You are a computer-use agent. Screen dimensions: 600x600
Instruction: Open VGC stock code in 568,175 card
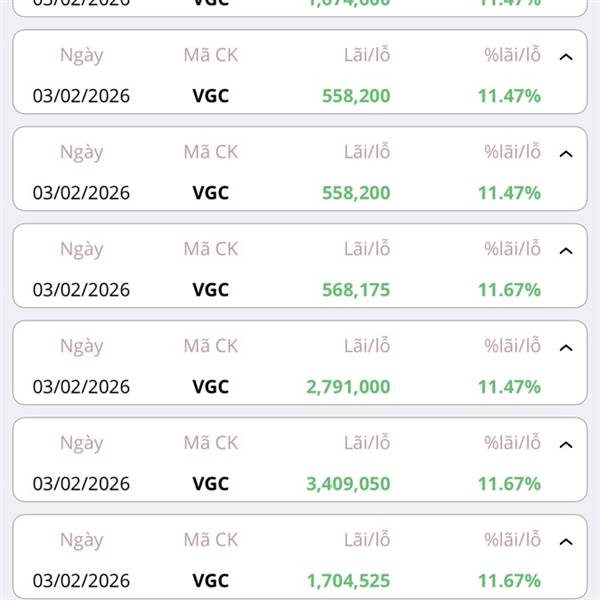click(210, 290)
